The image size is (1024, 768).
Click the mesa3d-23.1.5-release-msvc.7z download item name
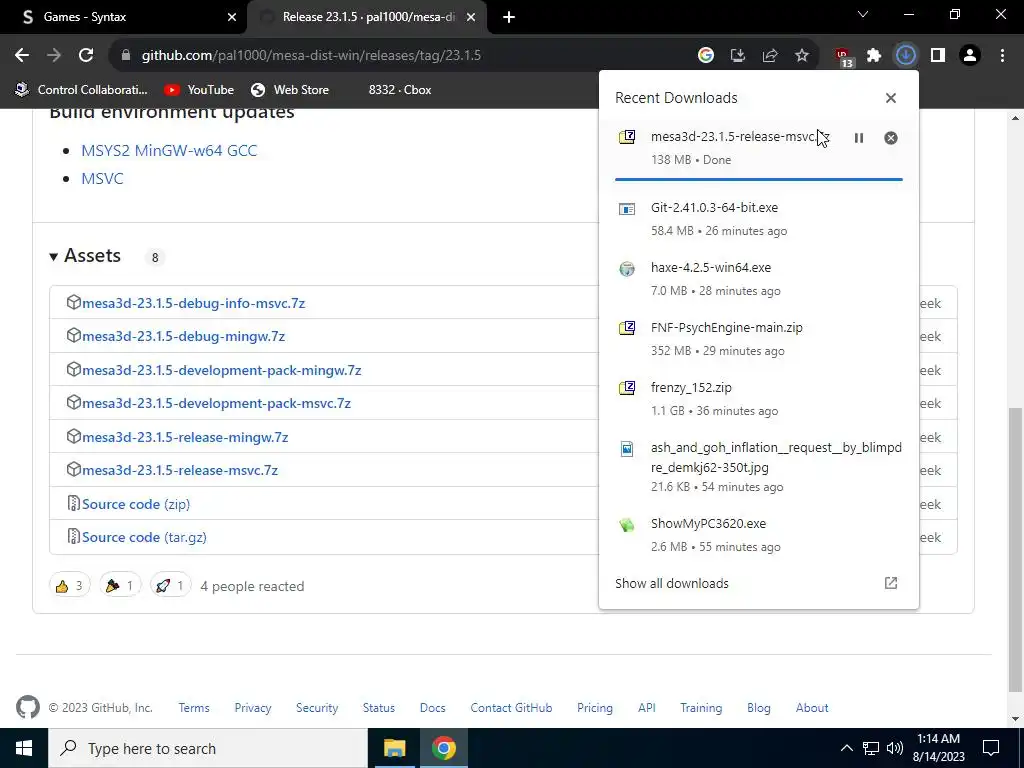click(x=740, y=136)
